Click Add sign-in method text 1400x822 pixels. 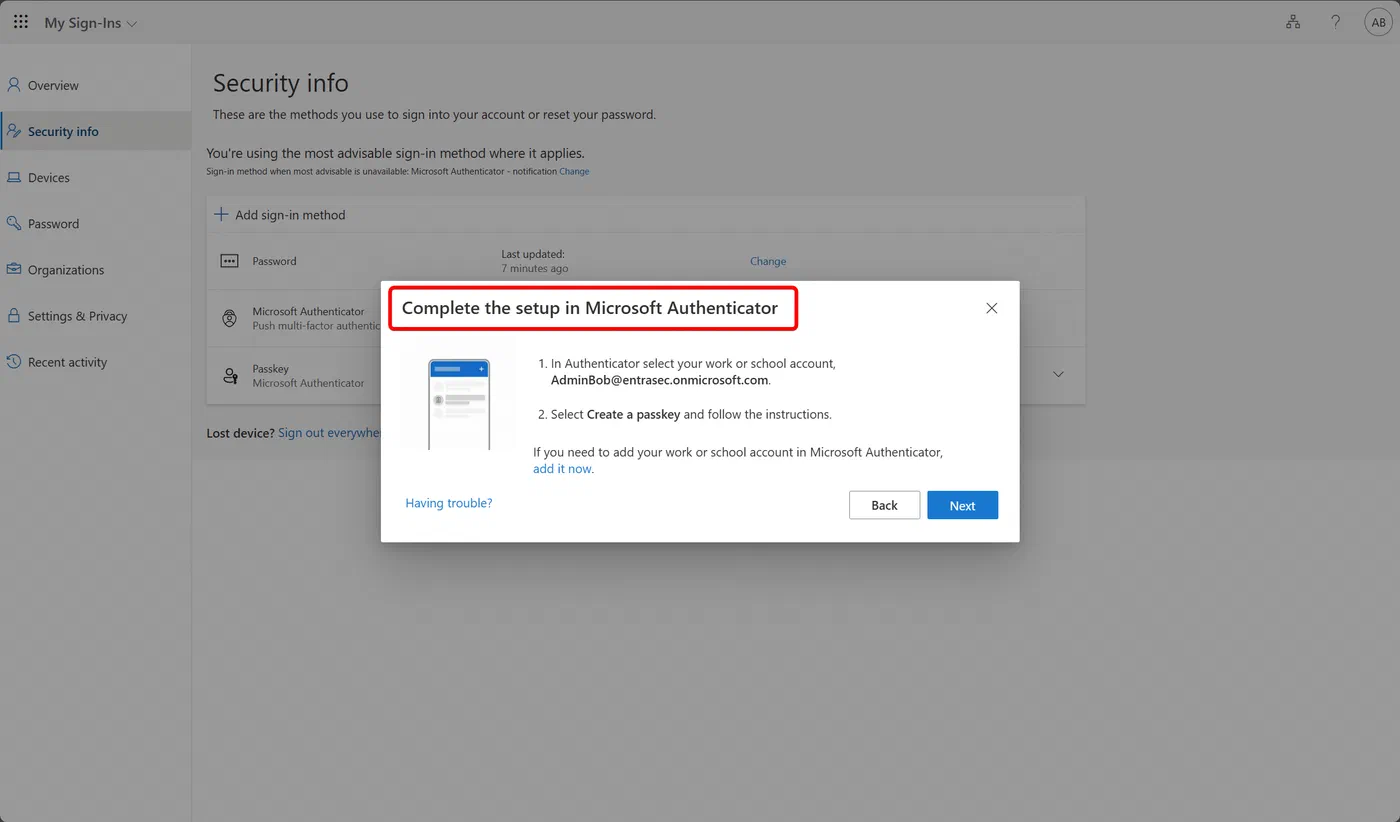point(290,215)
